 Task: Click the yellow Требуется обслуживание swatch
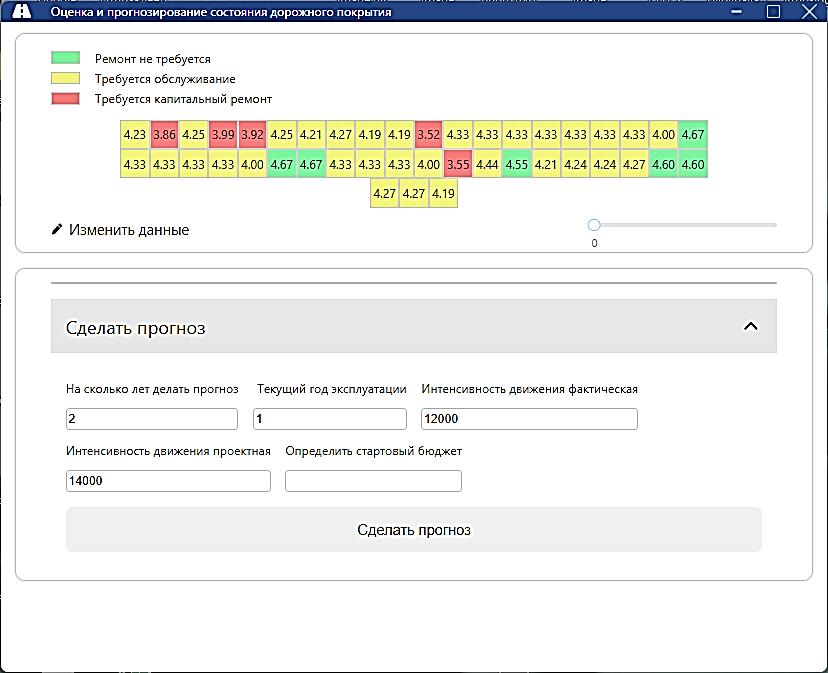(x=65, y=79)
